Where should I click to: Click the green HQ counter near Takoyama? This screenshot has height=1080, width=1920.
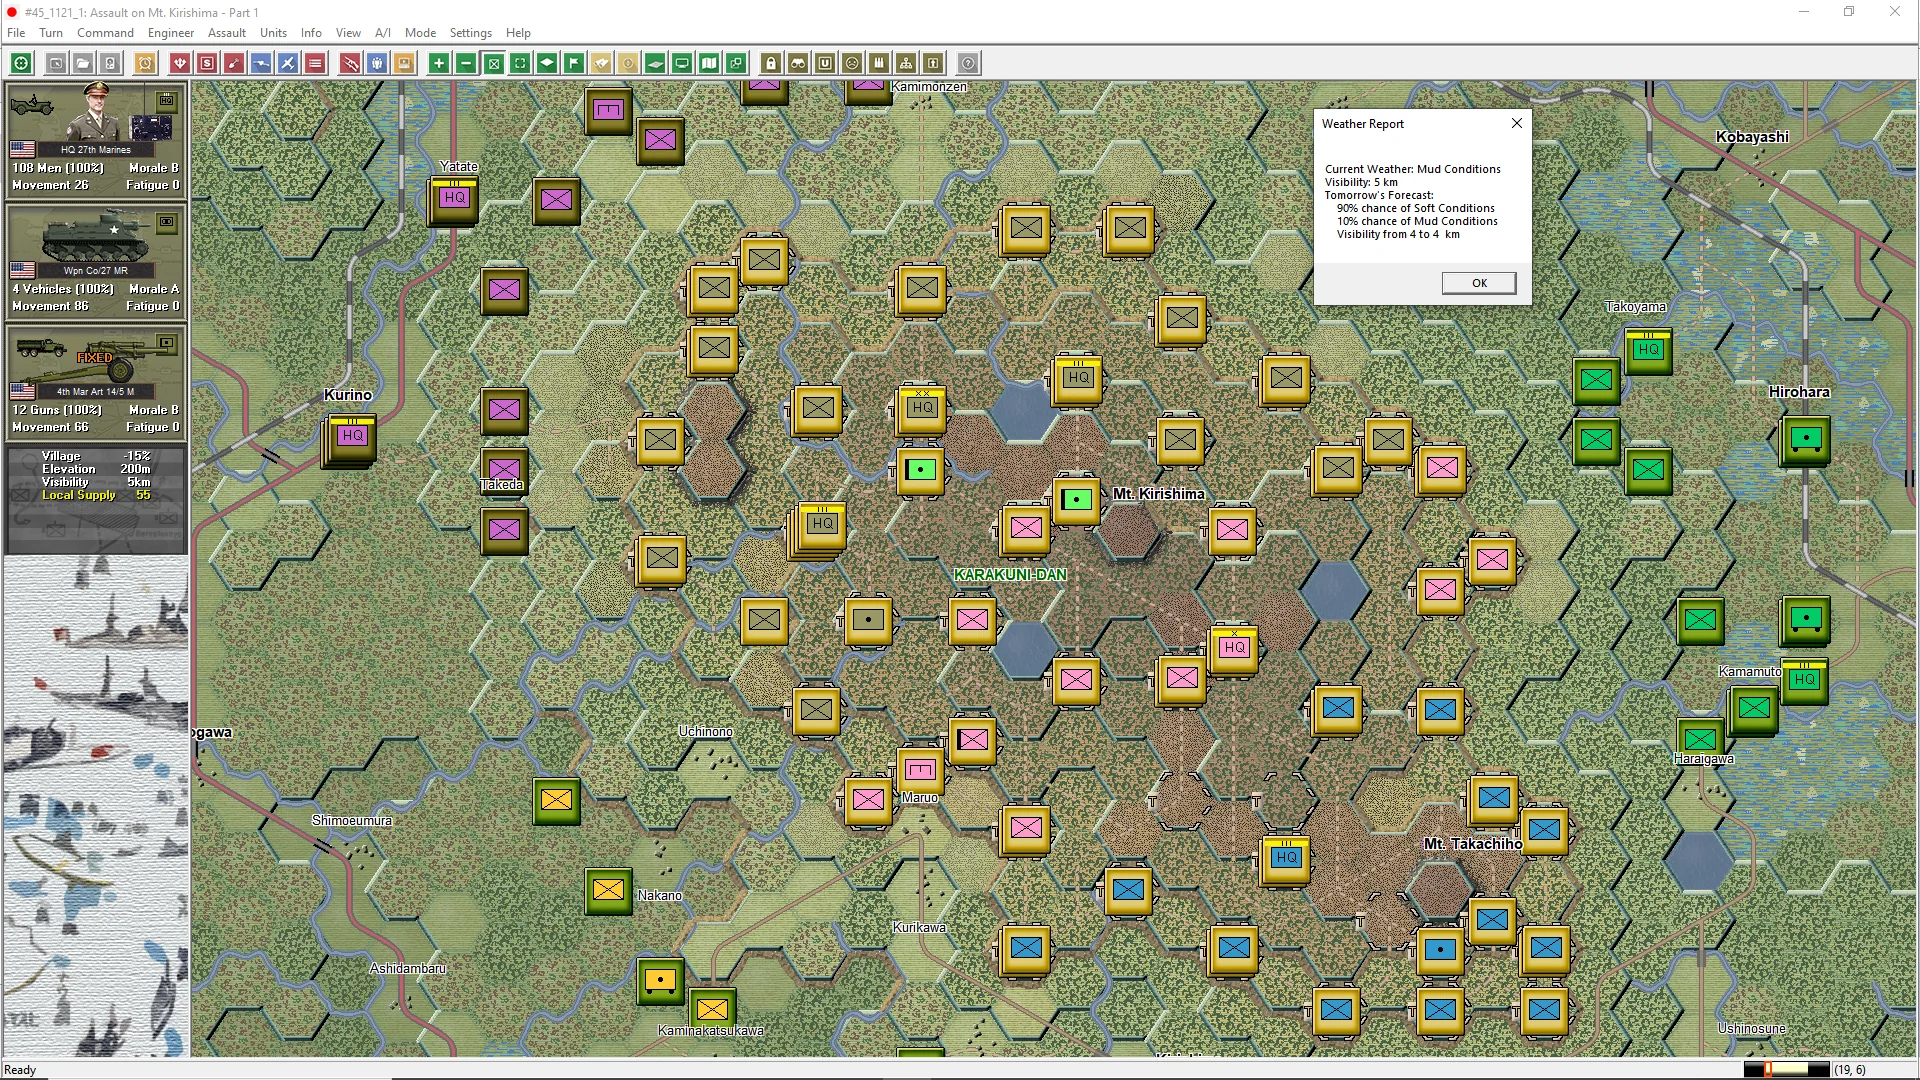1648,353
